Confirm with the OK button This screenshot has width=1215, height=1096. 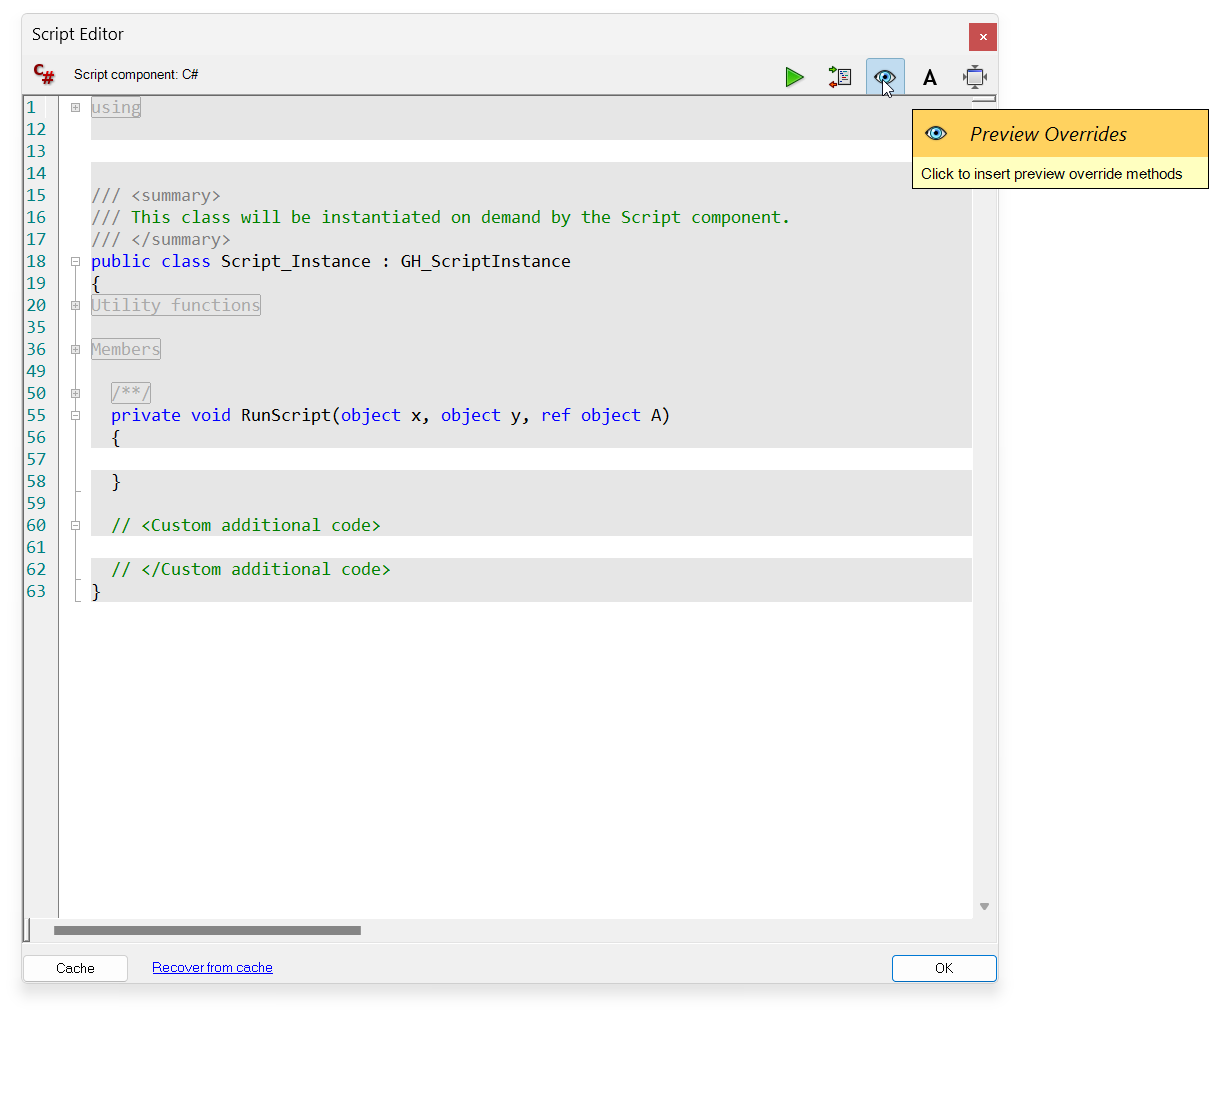click(x=943, y=968)
